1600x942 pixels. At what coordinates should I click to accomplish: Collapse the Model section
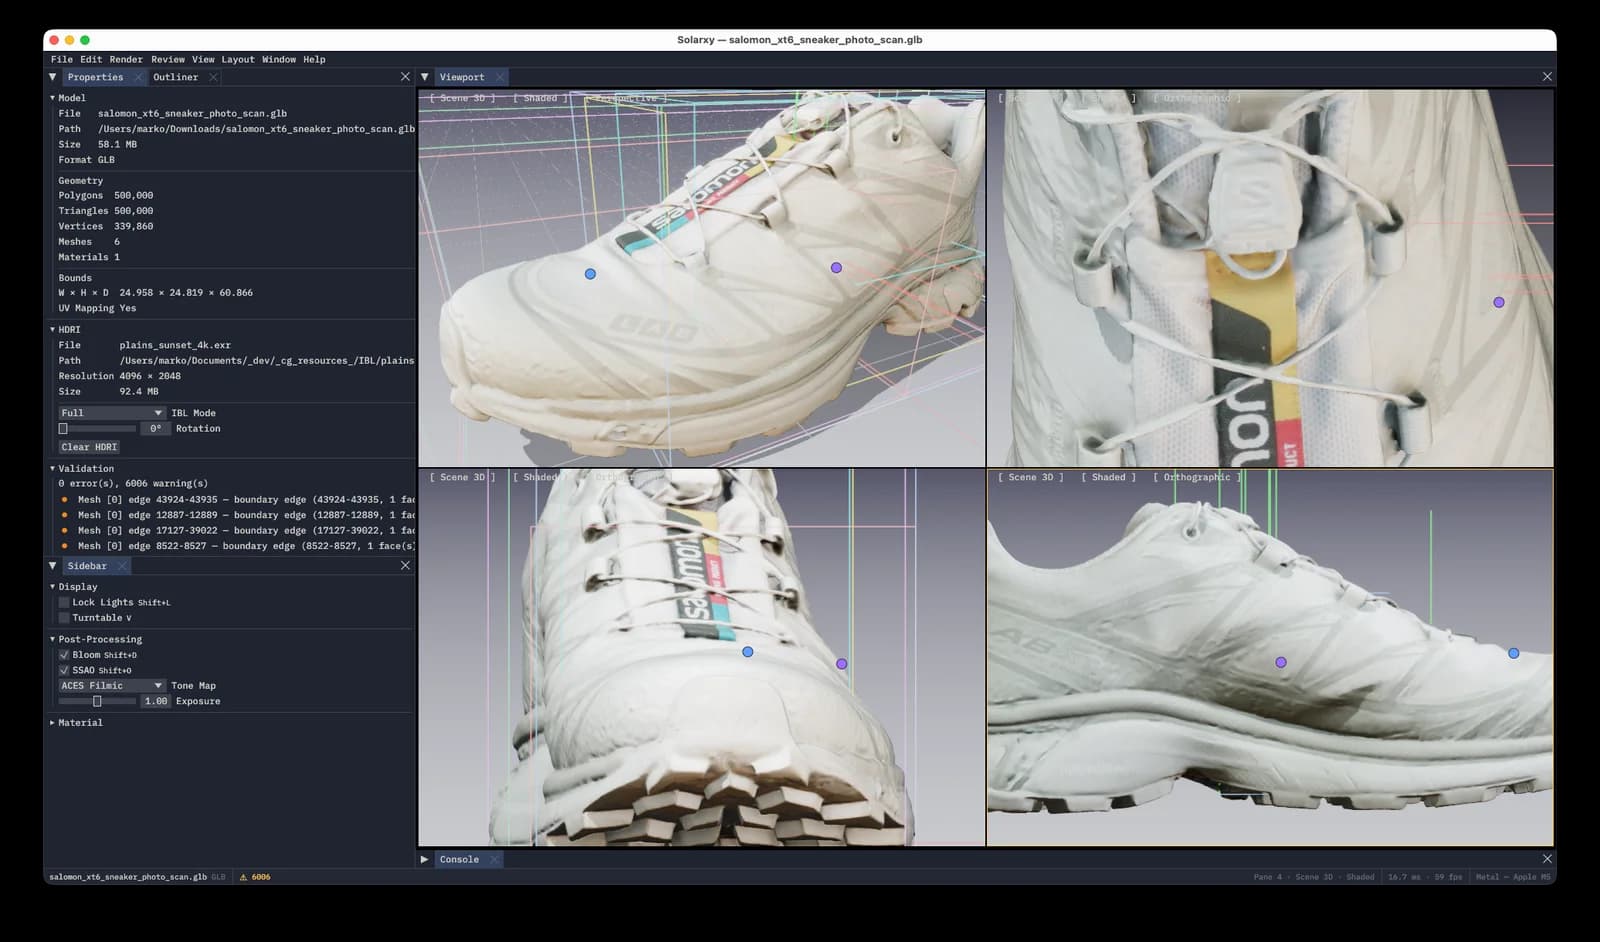52,98
